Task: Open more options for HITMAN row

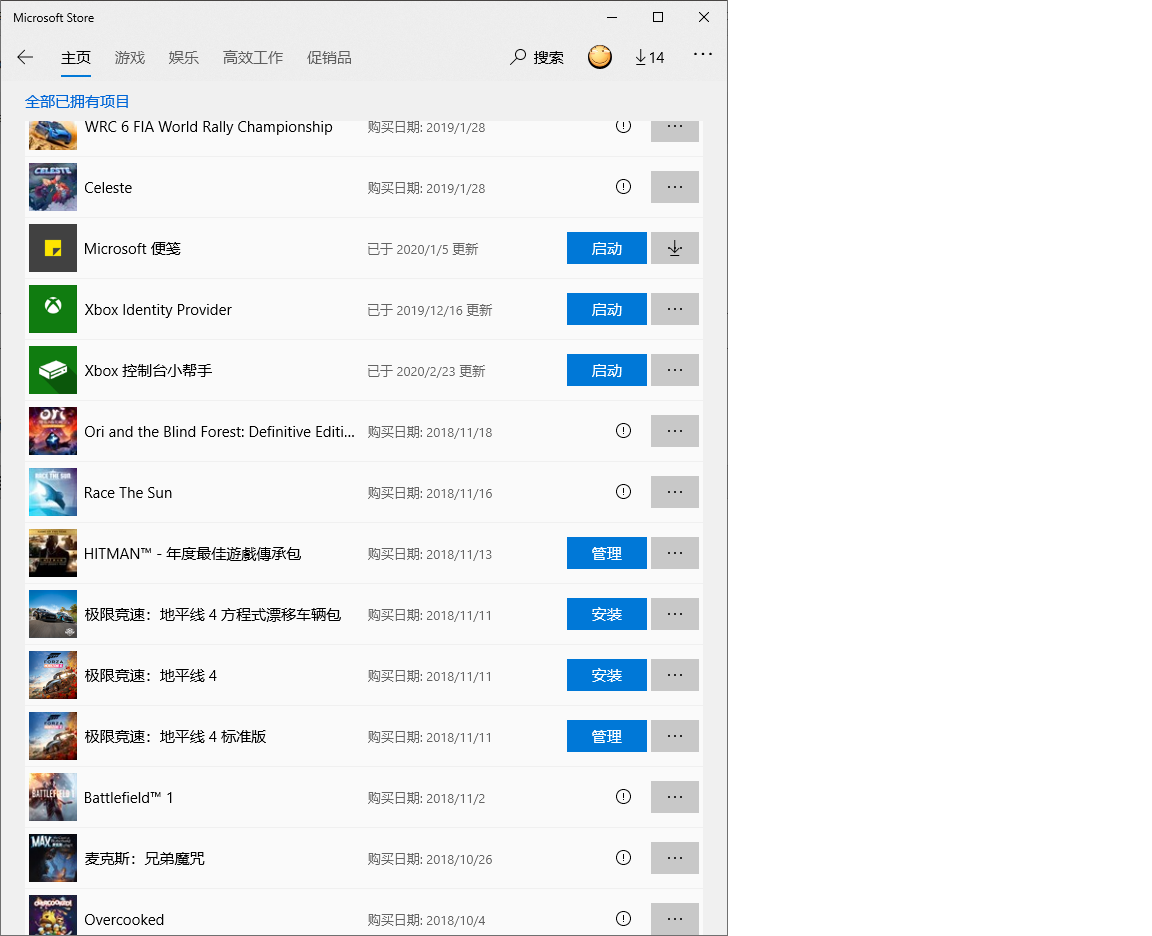Action: tap(674, 553)
